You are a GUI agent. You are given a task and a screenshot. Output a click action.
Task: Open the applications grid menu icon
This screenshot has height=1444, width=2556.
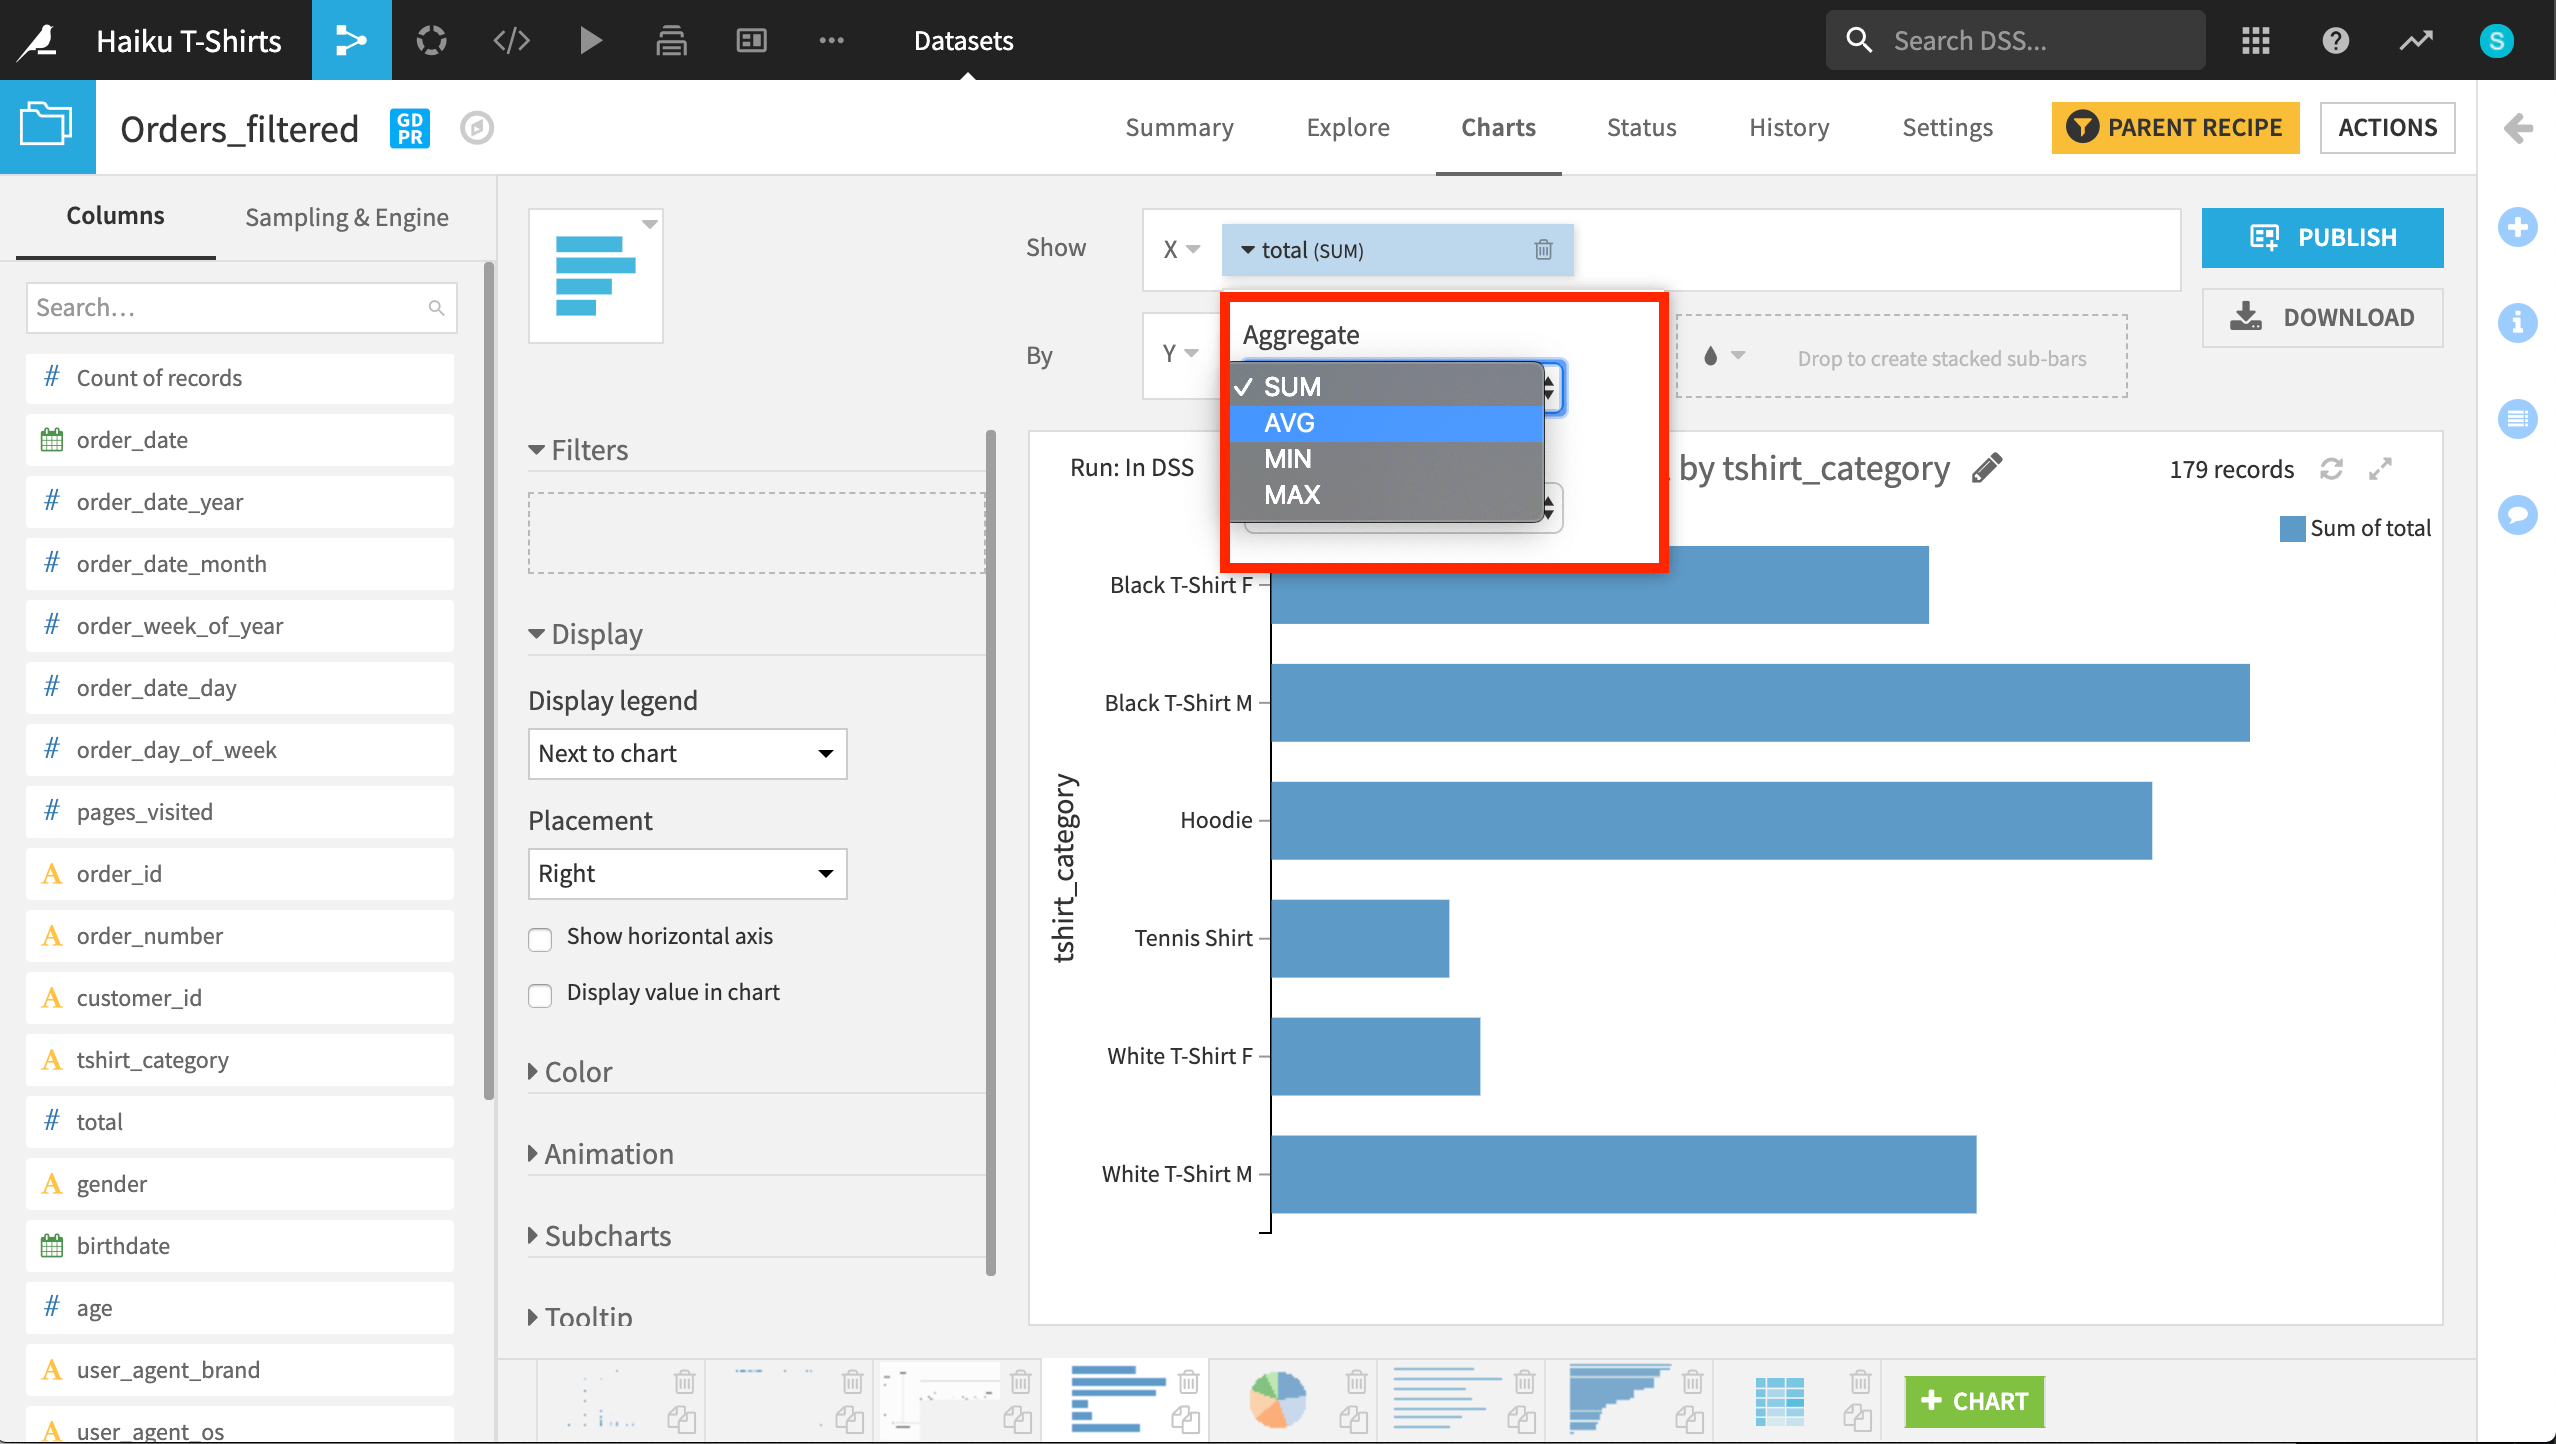pos(2255,40)
